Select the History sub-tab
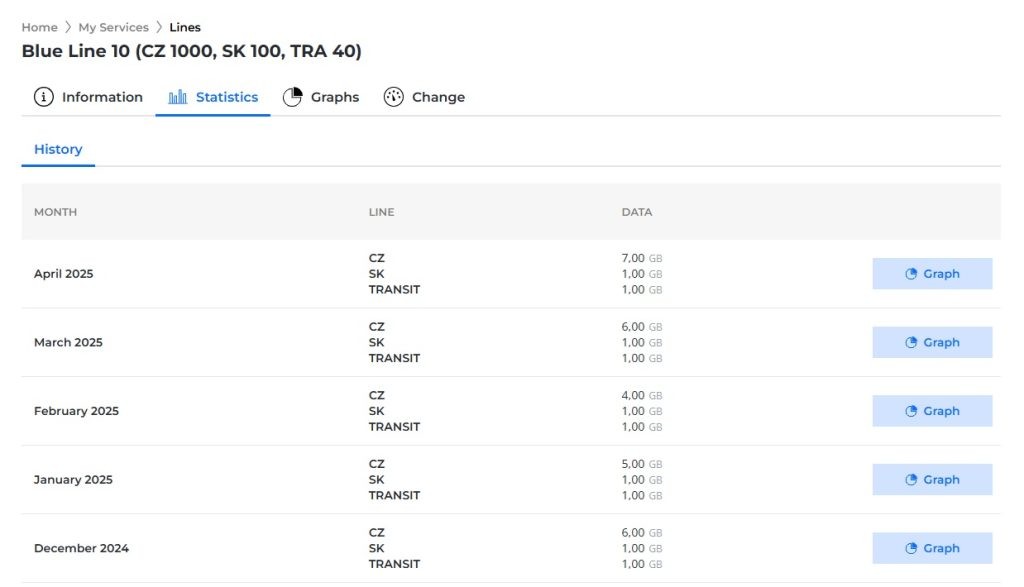 coord(58,149)
